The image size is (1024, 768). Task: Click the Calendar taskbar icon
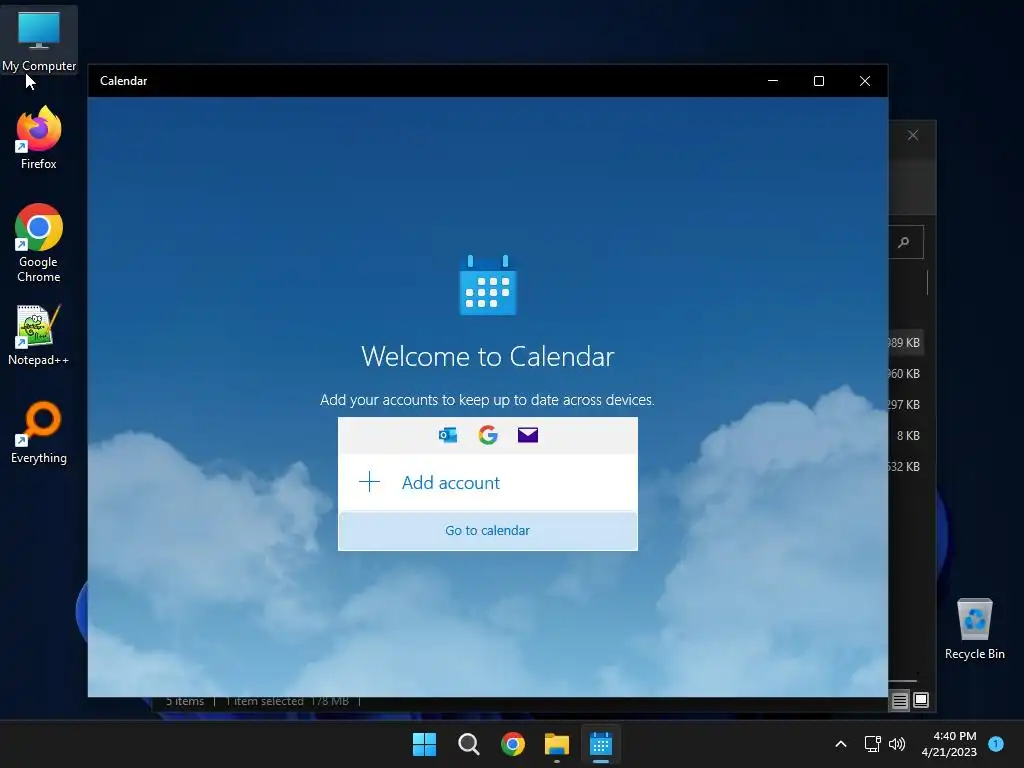pos(601,744)
